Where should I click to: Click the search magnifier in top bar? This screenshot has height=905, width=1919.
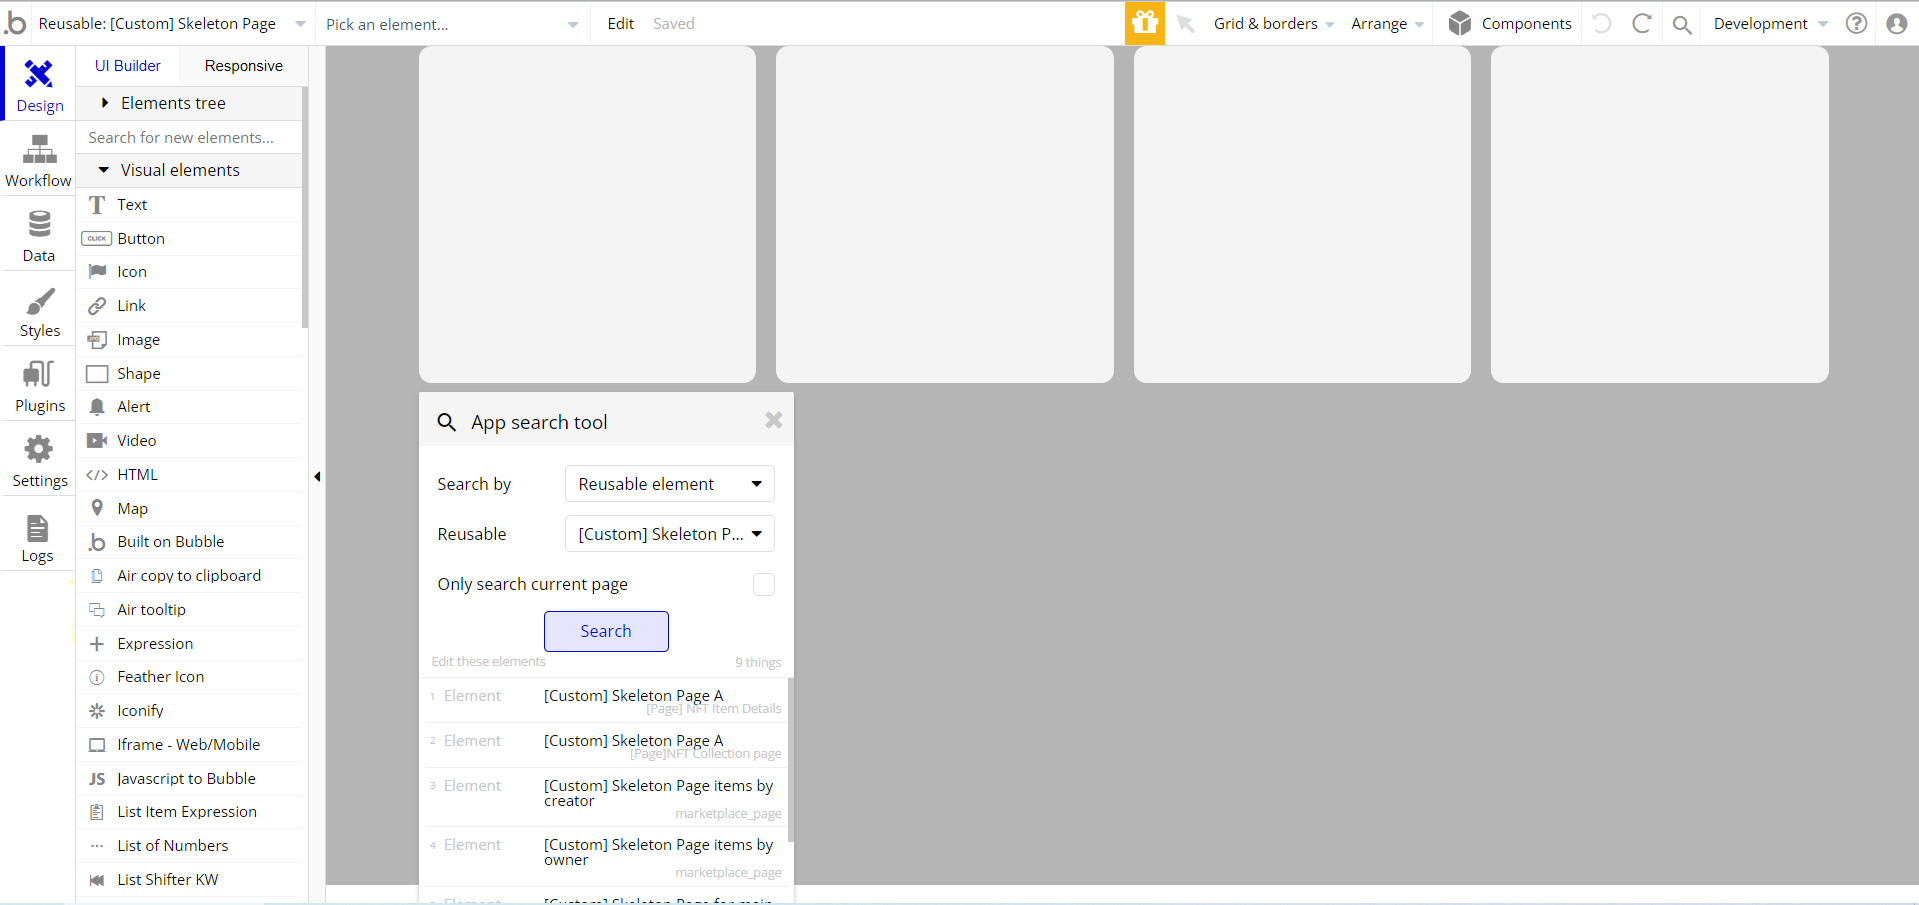click(1682, 24)
